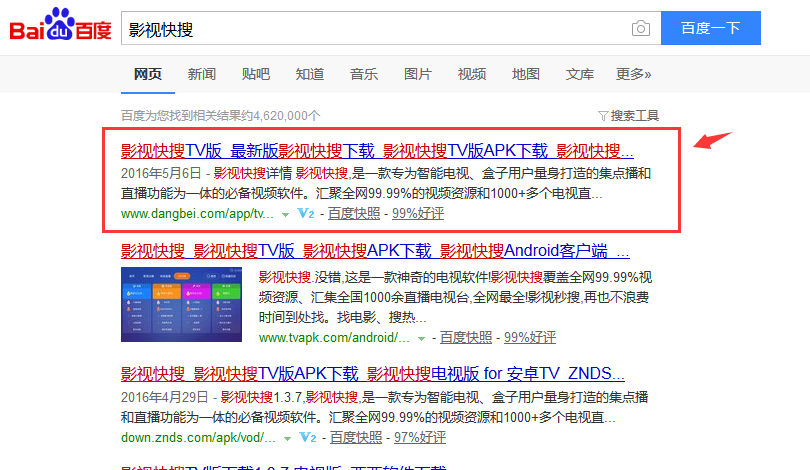Click 99%好评 on the dangbei result
This screenshot has height=470, width=810.
[x=418, y=214]
